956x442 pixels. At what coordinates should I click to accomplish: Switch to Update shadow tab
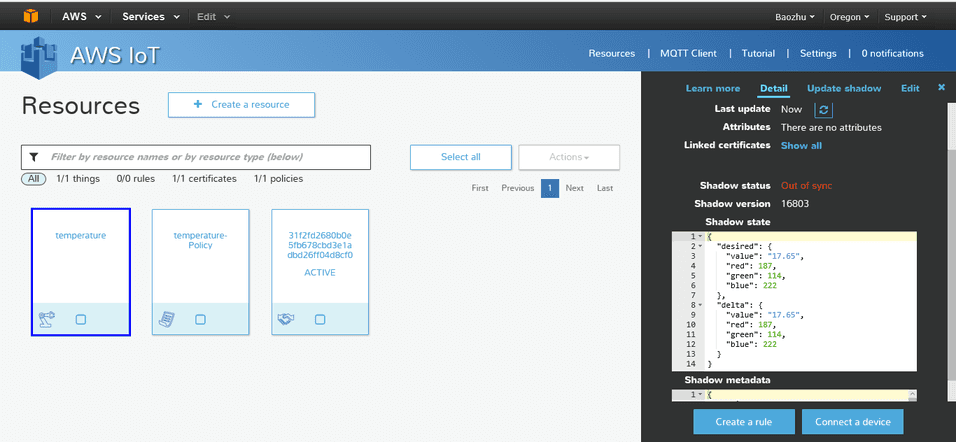844,88
